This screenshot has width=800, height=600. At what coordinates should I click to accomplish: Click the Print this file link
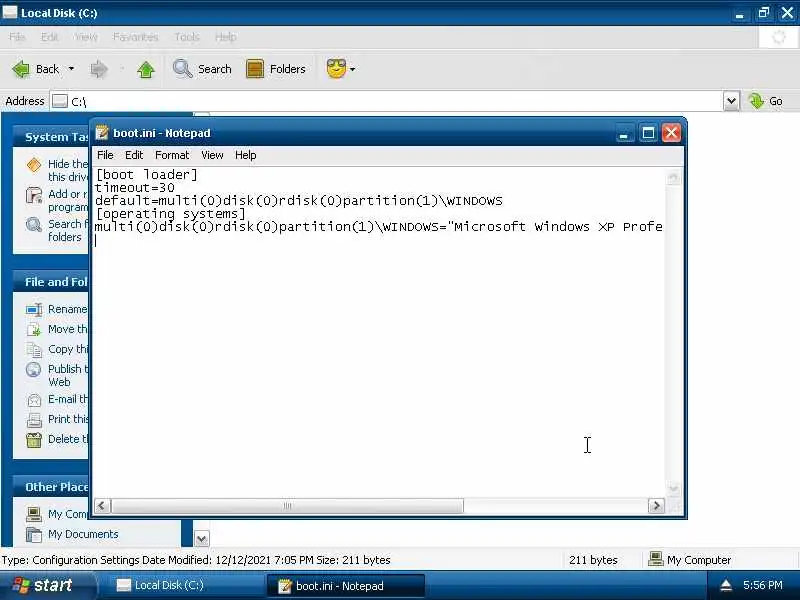(68, 419)
